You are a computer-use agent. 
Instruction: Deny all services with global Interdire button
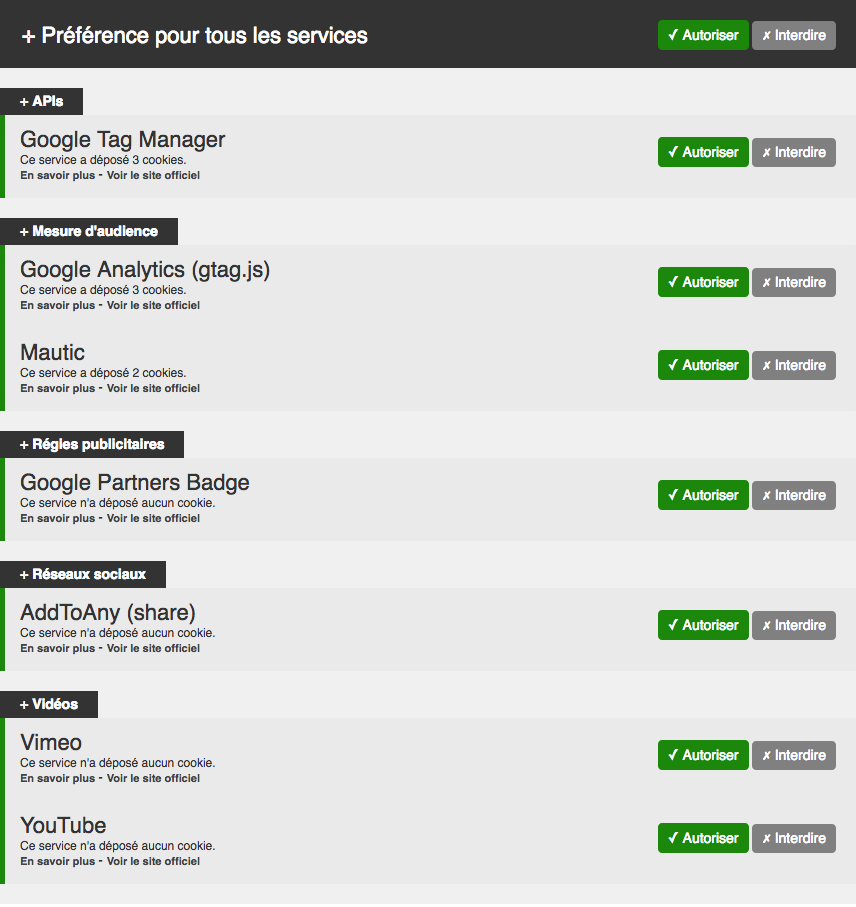pos(794,35)
